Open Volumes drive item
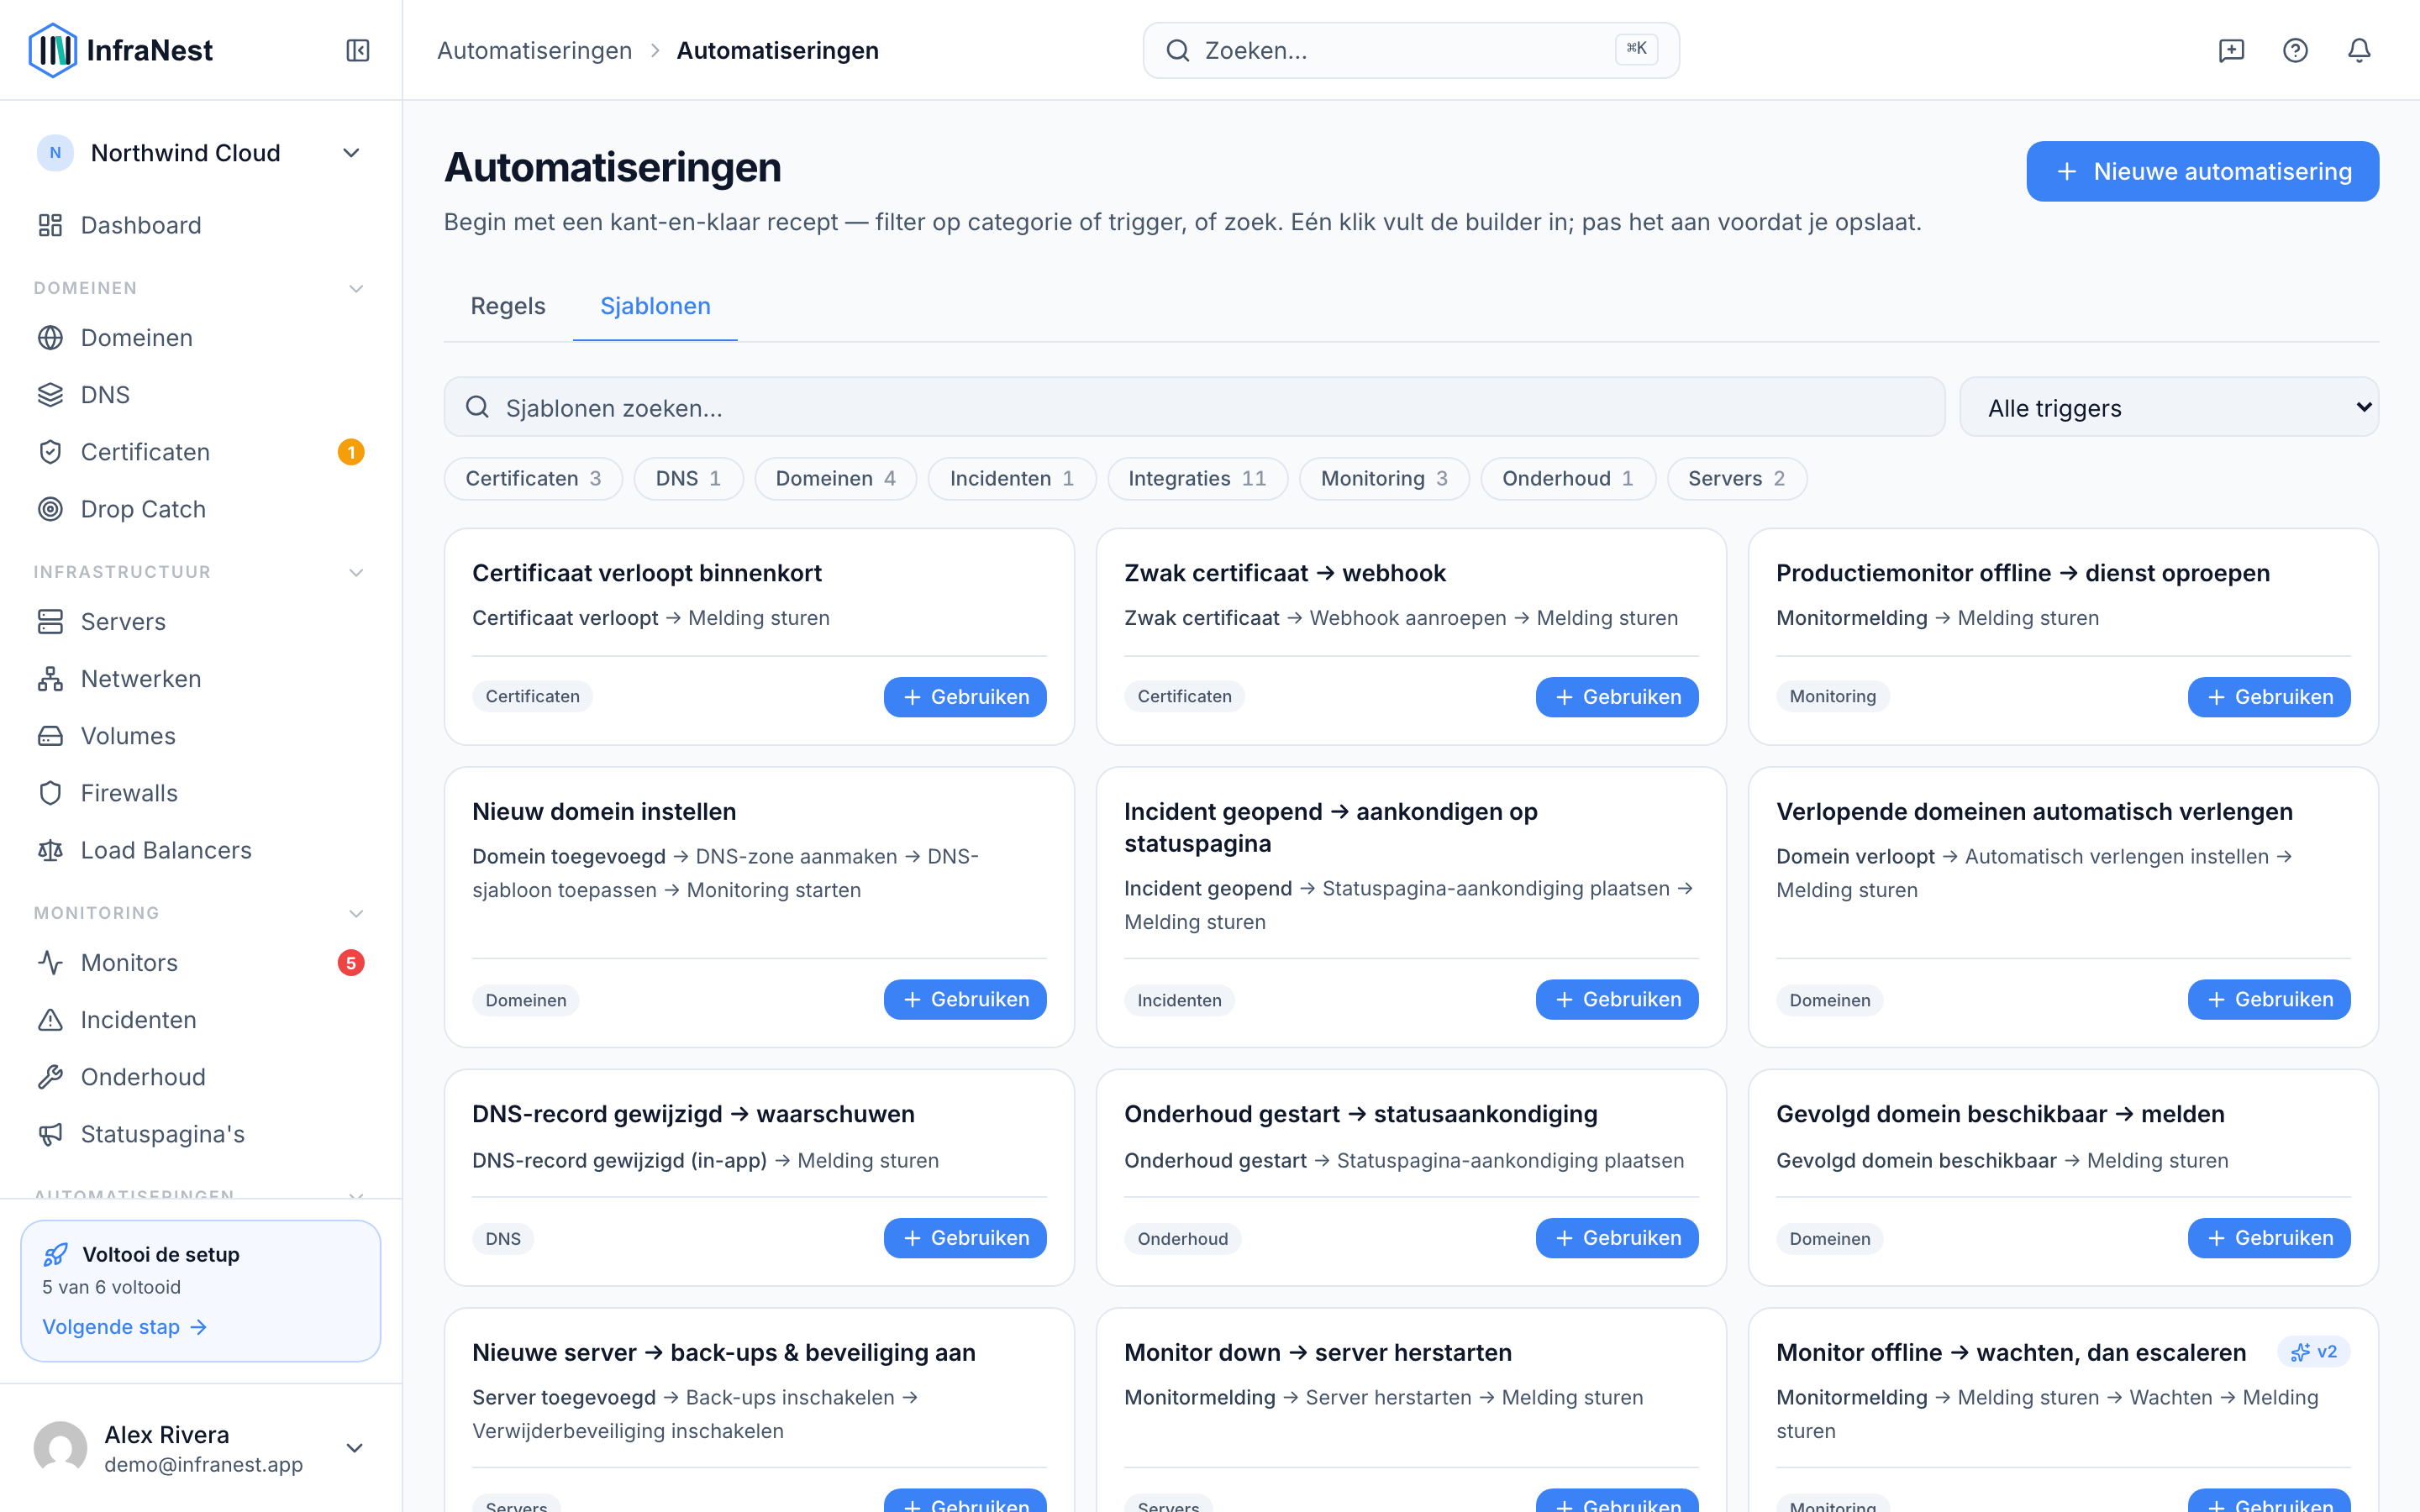2420x1512 pixels. pyautogui.click(x=200, y=736)
